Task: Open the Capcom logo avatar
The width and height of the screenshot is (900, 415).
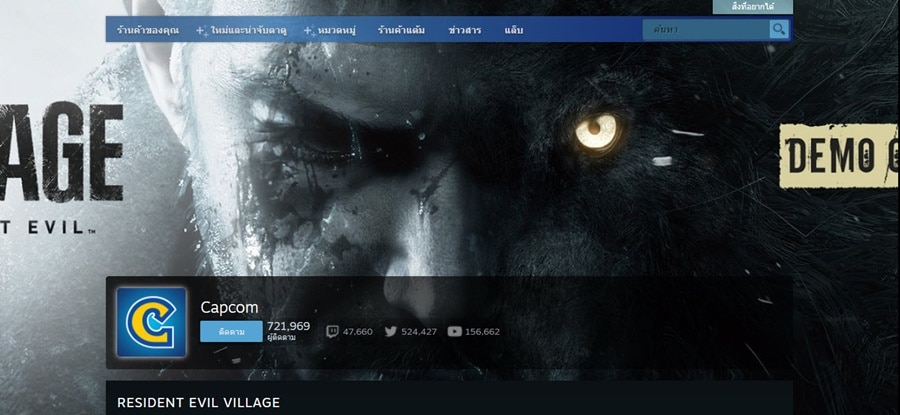Action: pos(152,322)
